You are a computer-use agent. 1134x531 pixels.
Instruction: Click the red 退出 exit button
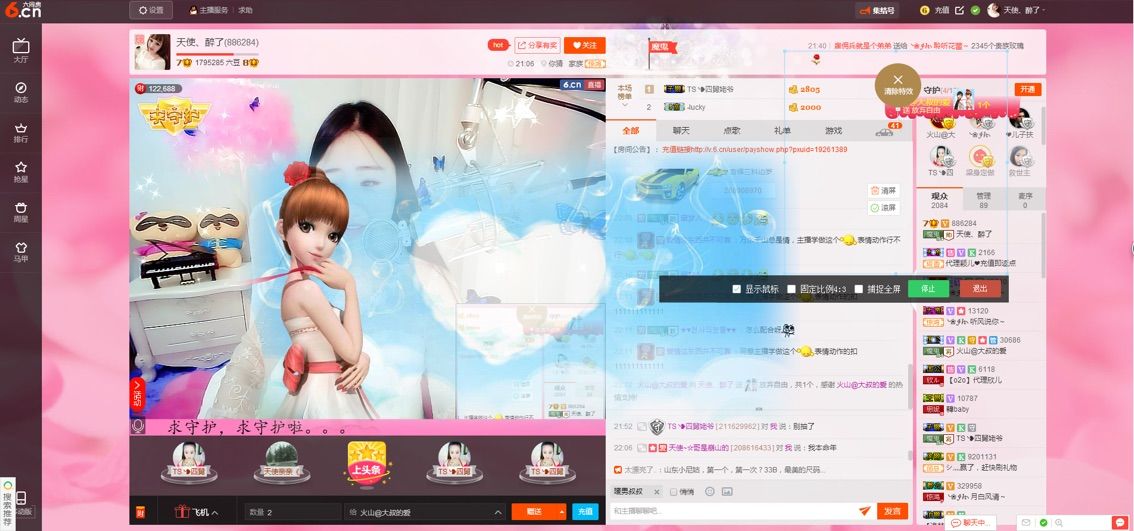click(x=980, y=289)
